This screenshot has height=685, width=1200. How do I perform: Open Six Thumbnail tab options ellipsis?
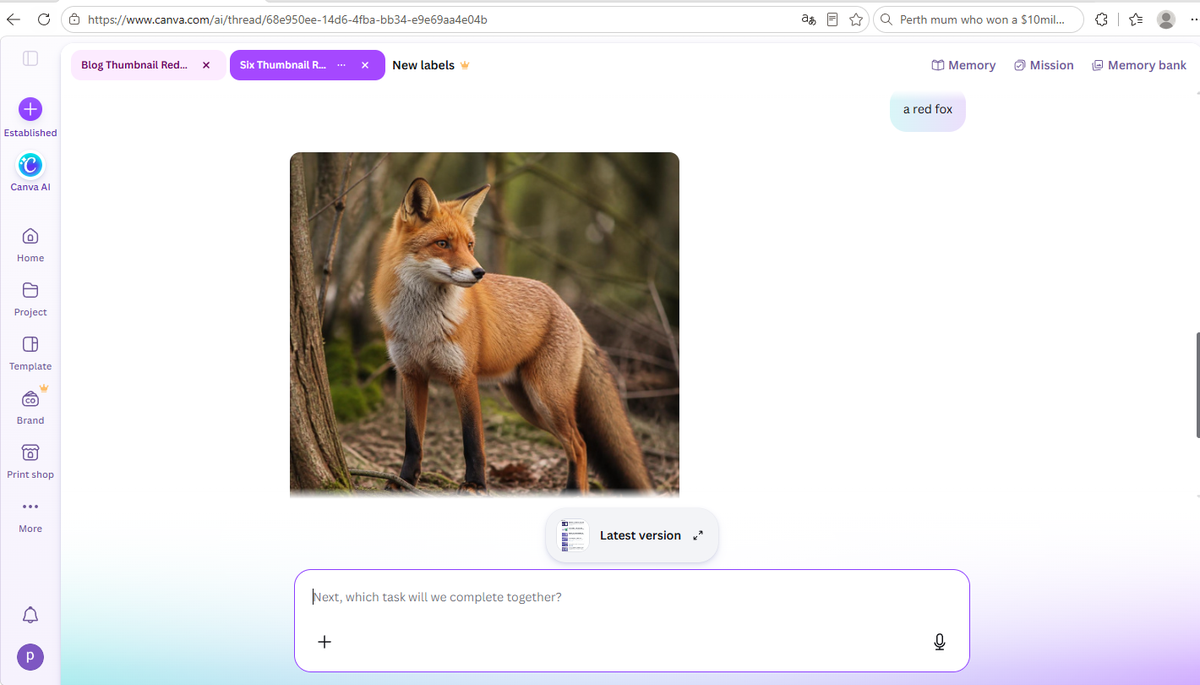click(342, 65)
